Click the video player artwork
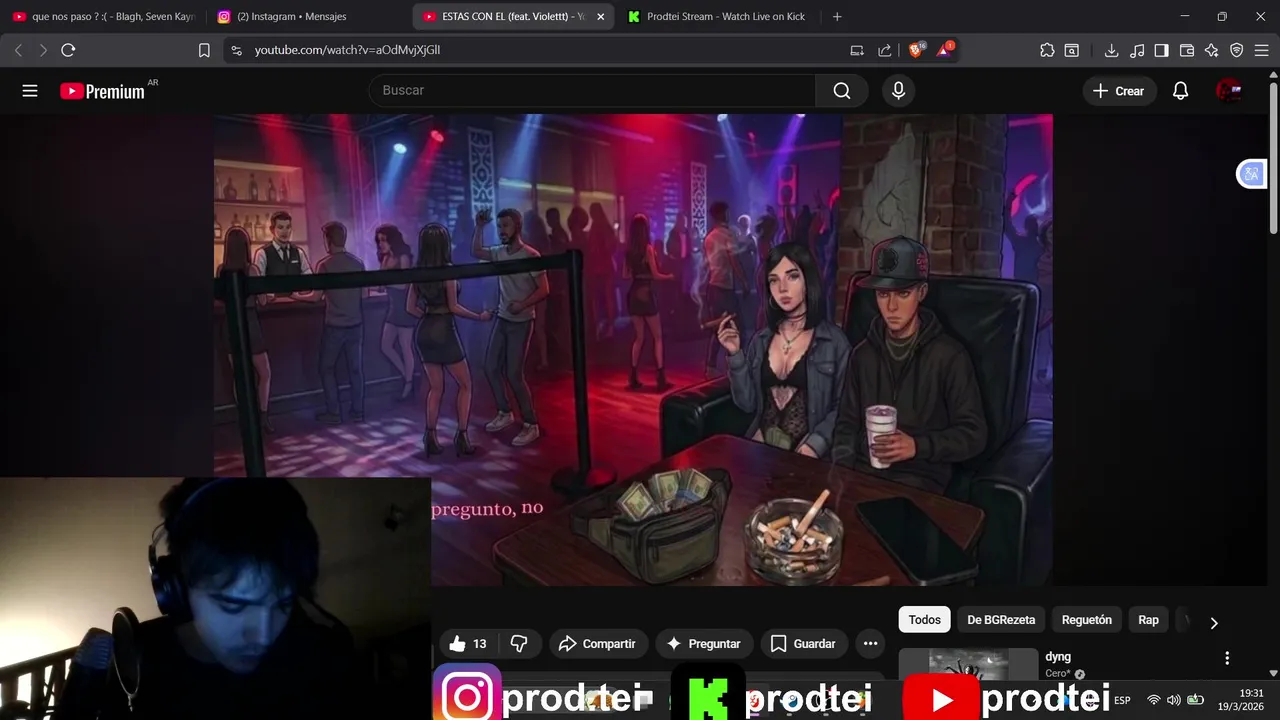The image size is (1280, 720). 632,349
